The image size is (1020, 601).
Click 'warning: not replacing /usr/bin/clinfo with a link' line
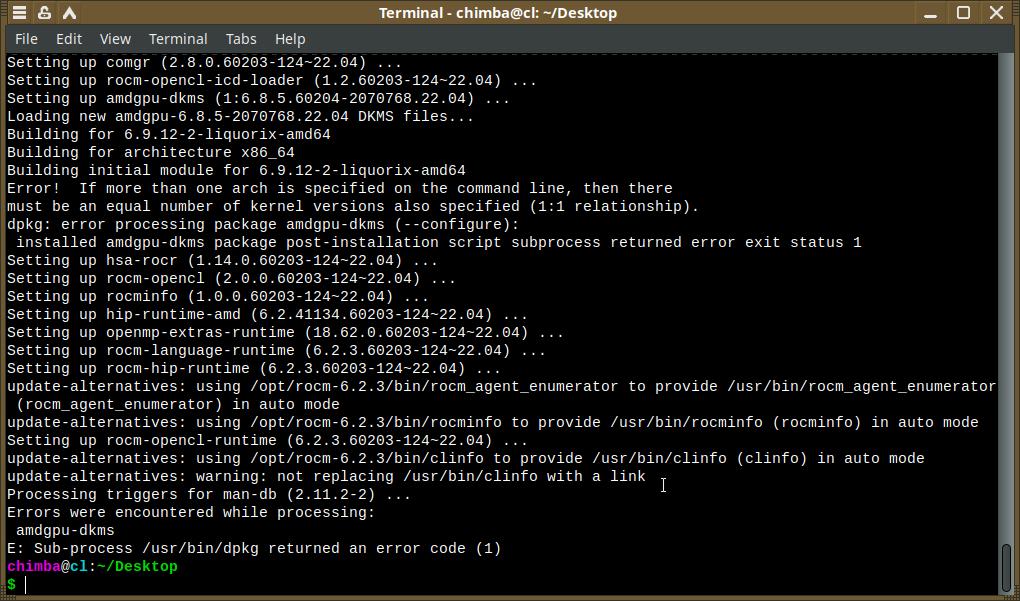pos(326,477)
